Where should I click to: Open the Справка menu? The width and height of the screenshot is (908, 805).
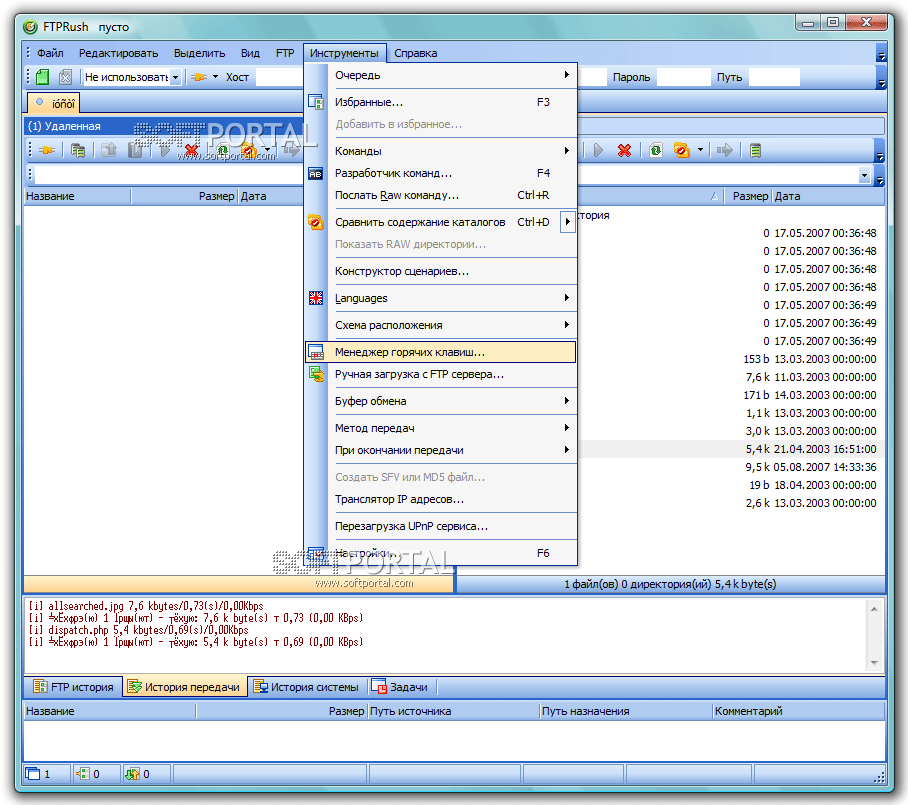pyautogui.click(x=416, y=53)
